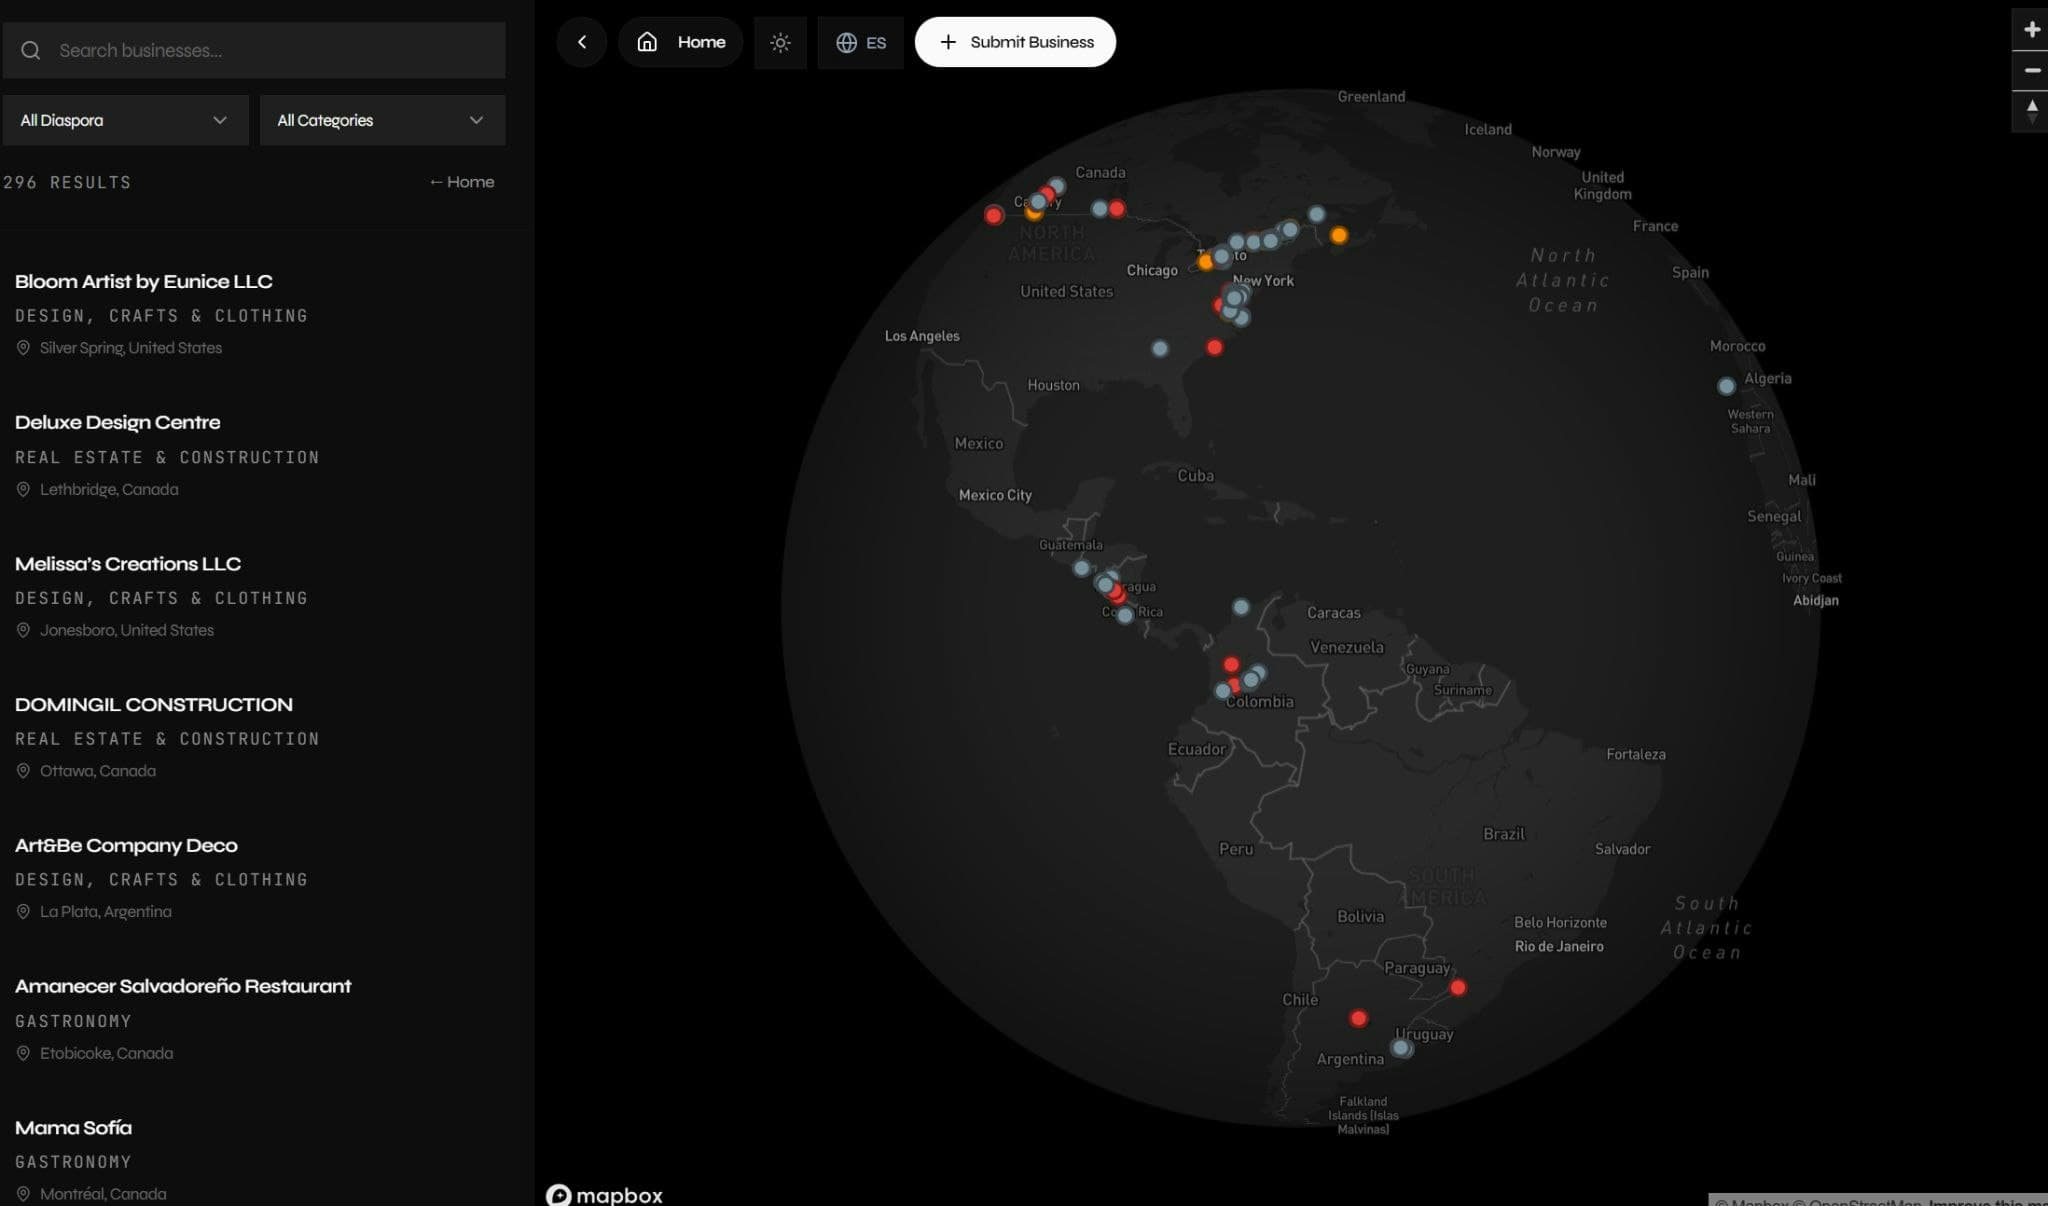This screenshot has height=1206, width=2048.
Task: Select the Home house icon
Action: (647, 42)
